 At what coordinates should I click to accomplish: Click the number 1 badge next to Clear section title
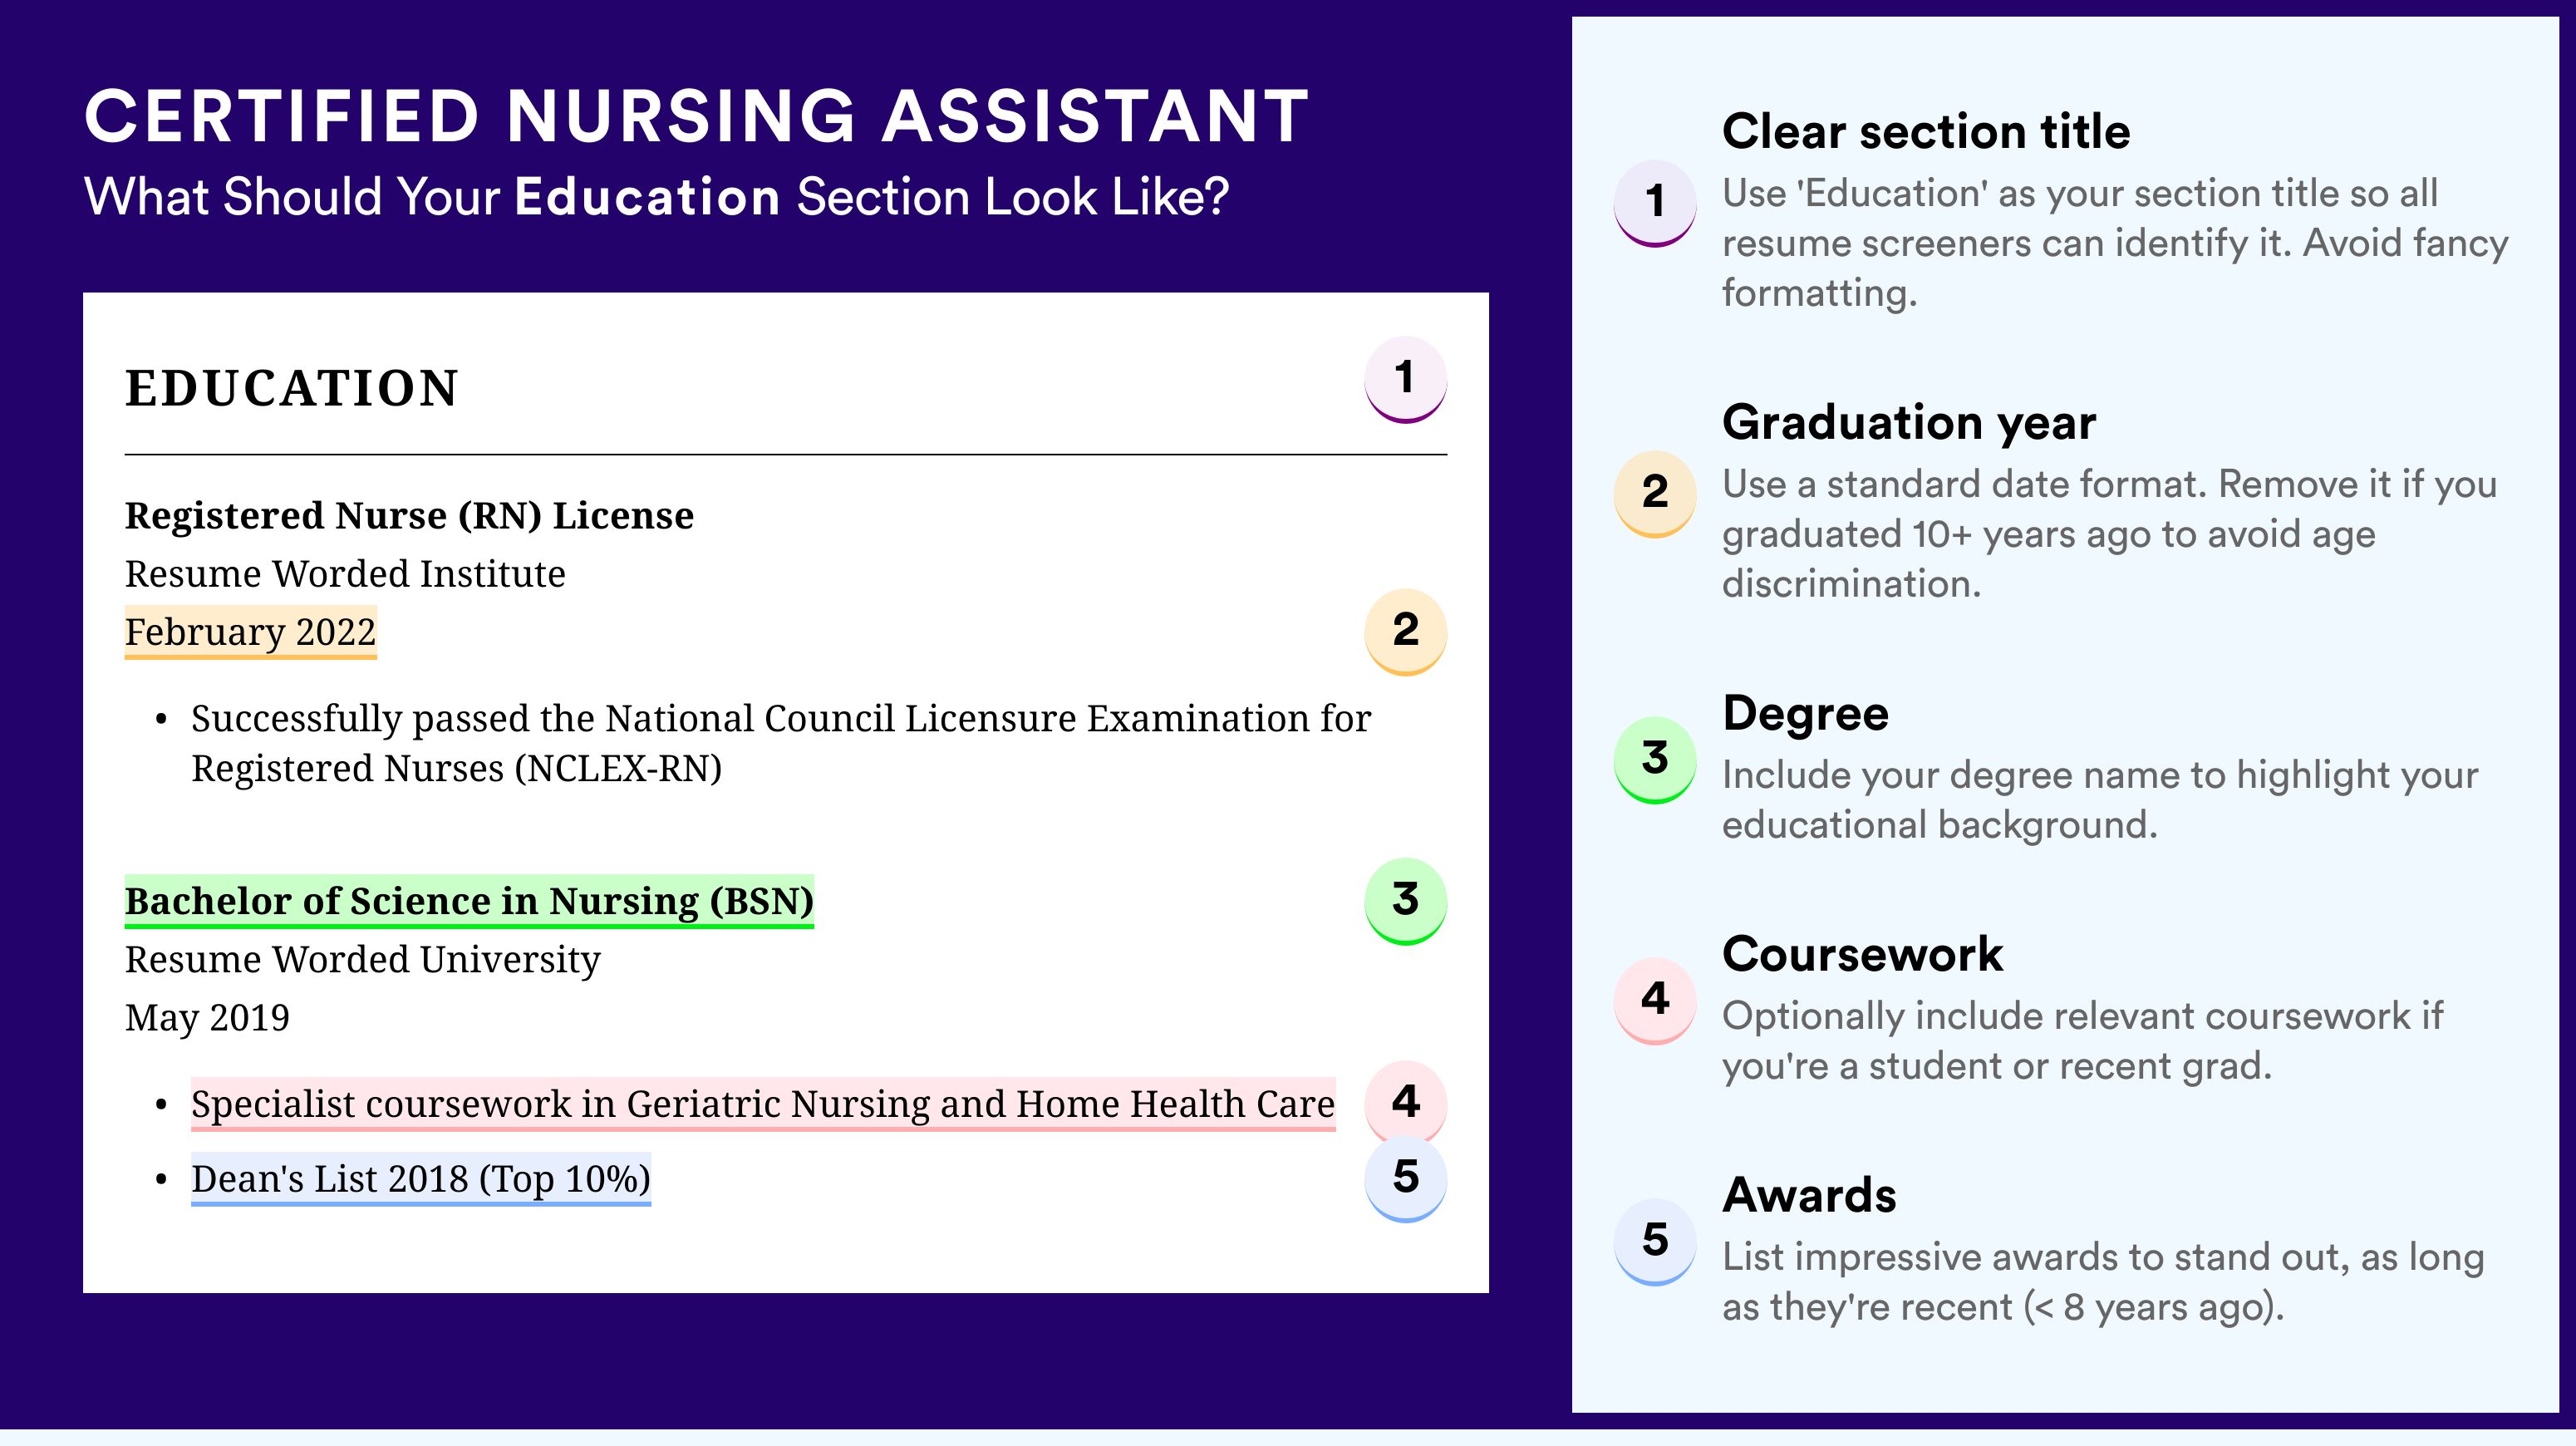1655,203
